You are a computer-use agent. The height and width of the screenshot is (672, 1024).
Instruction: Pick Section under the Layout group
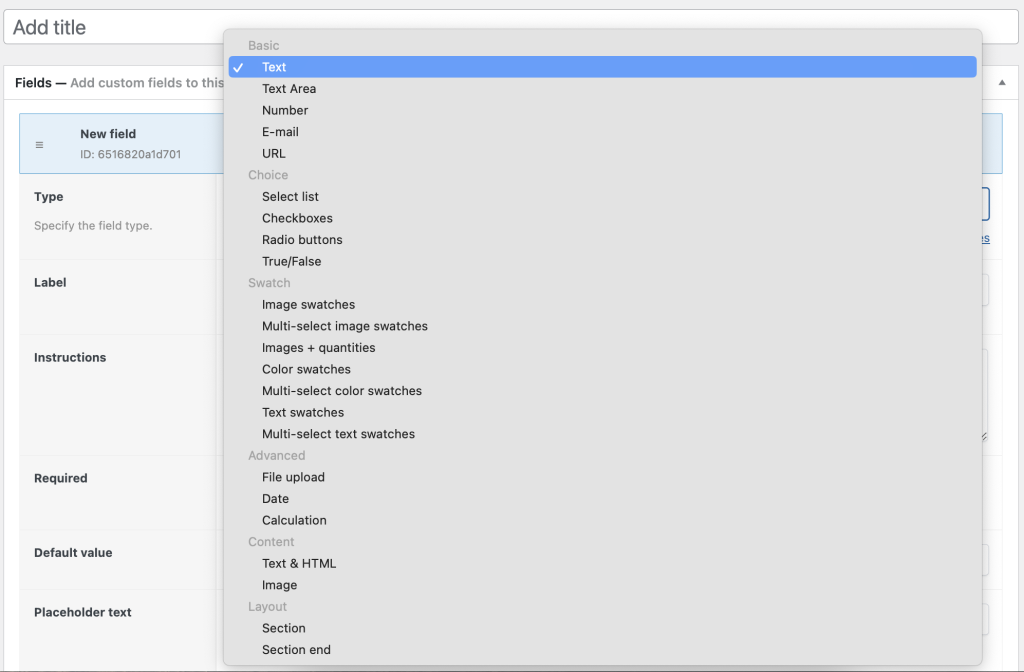click(283, 628)
